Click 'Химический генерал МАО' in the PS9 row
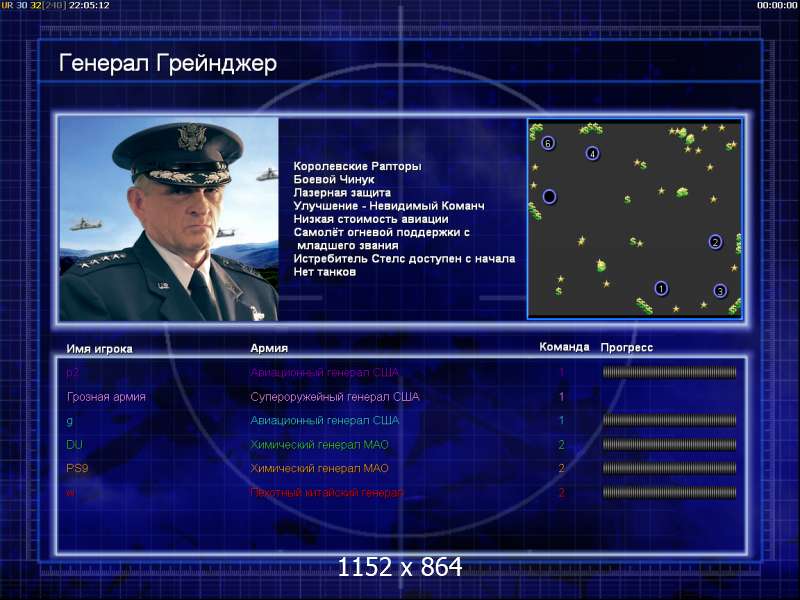 click(319, 468)
